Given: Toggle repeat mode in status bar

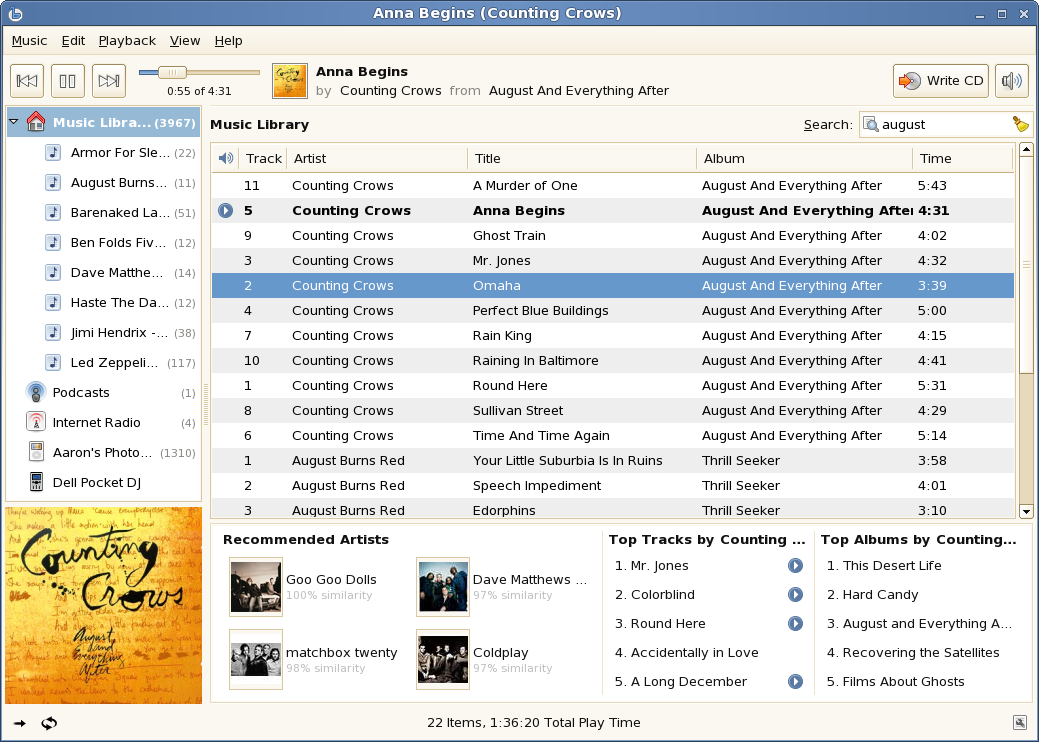Looking at the screenshot, I should (49, 723).
